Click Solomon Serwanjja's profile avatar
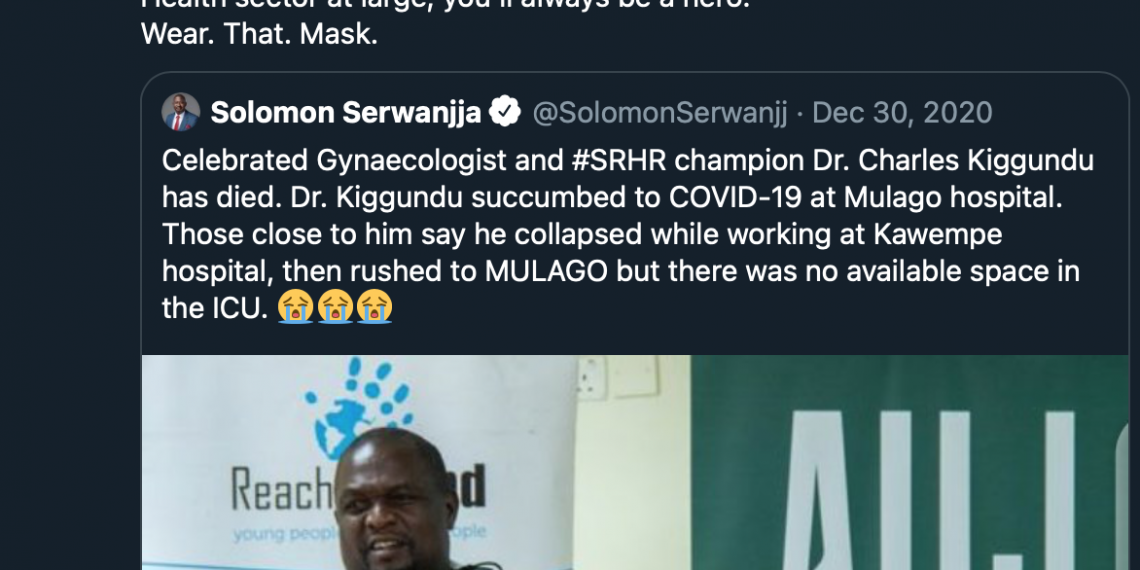This screenshot has height=570, width=1140. click(x=181, y=112)
